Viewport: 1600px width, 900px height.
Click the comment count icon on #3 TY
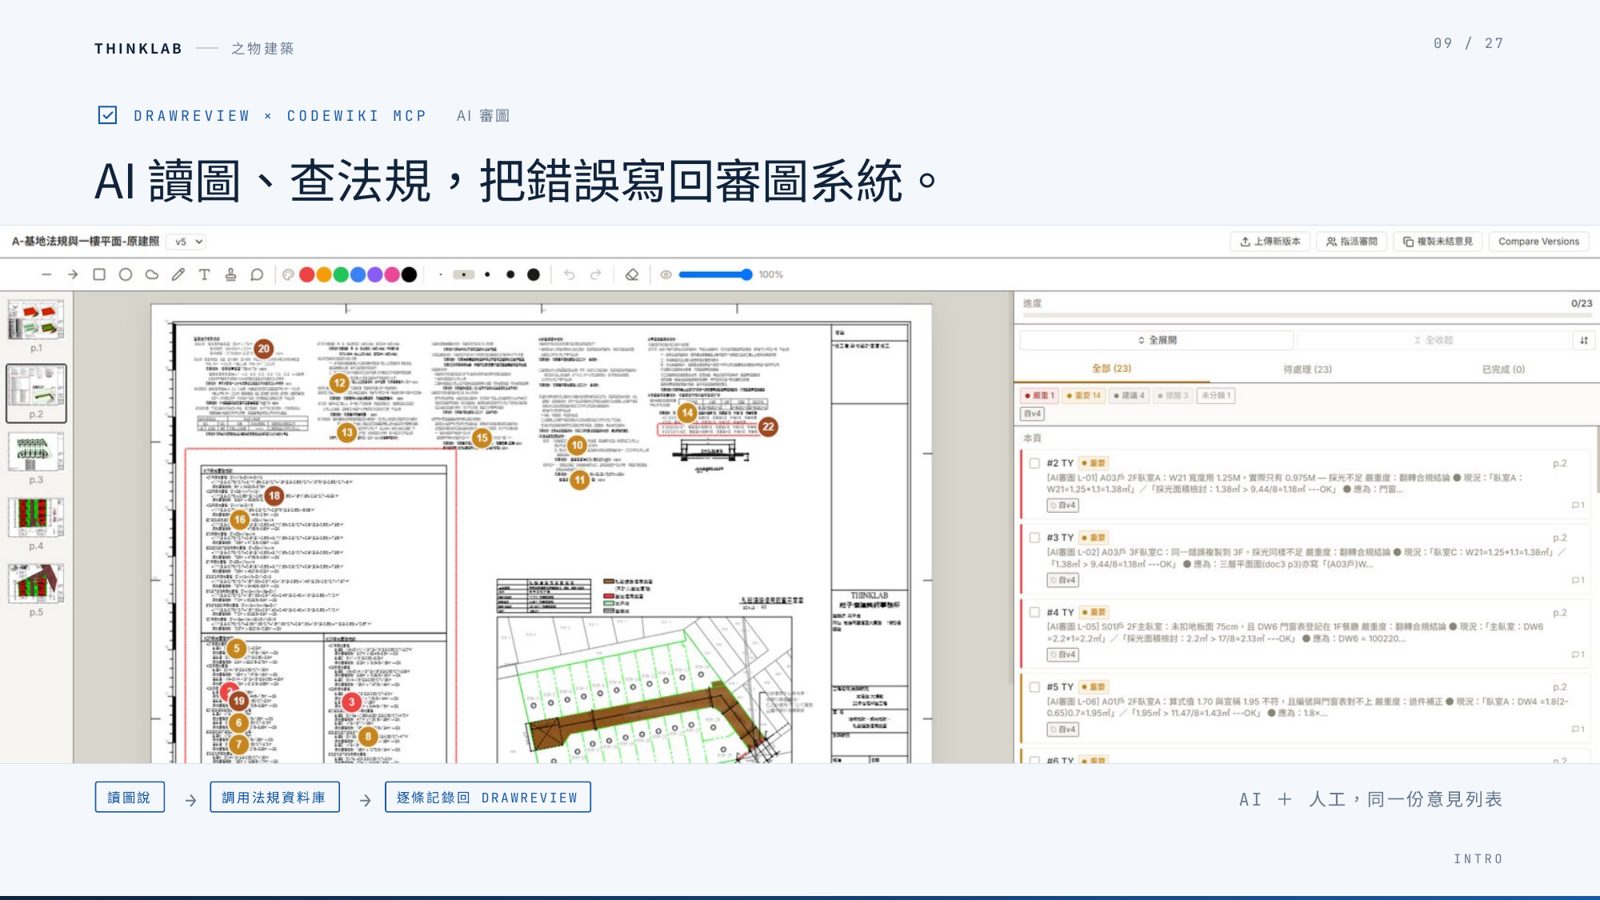click(1577, 580)
